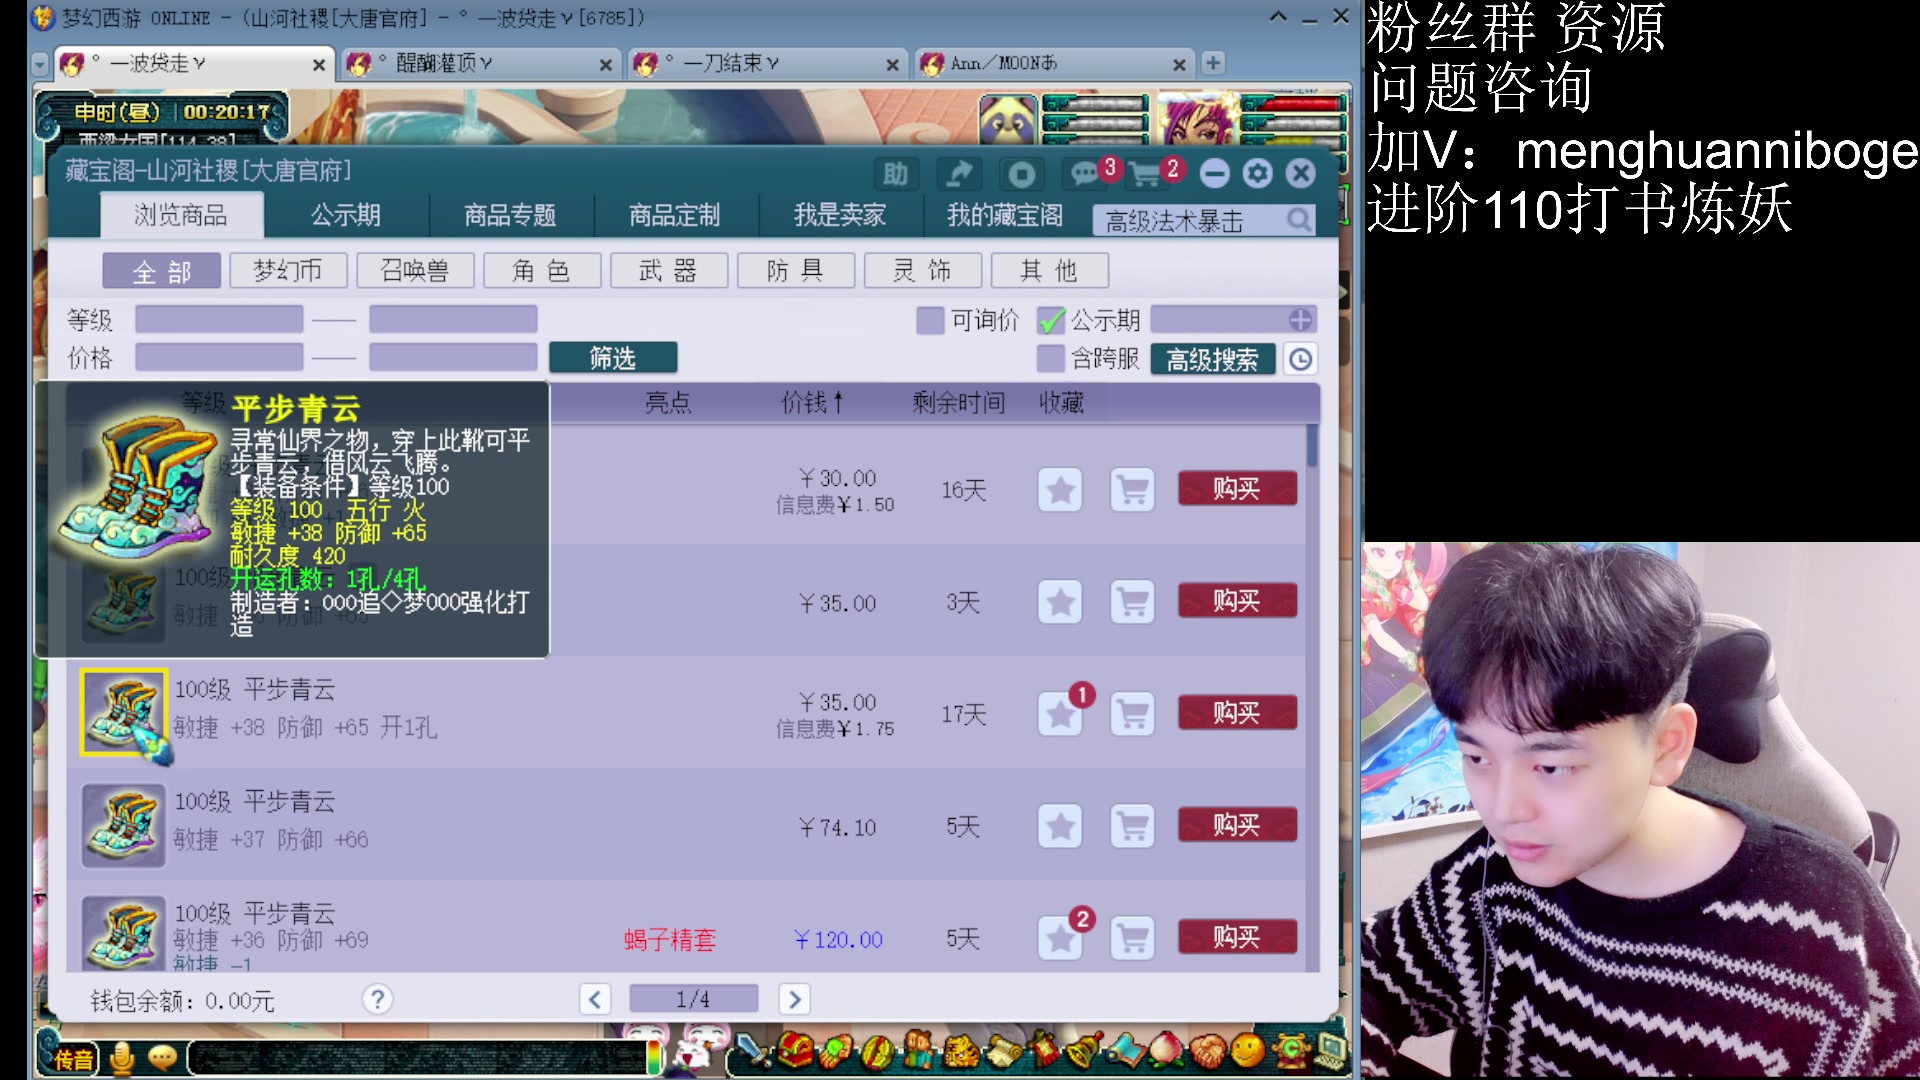Viewport: 1920px width, 1080px height.
Task: Click the smiley face icon in bottom toolbar
Action: tap(1248, 1052)
